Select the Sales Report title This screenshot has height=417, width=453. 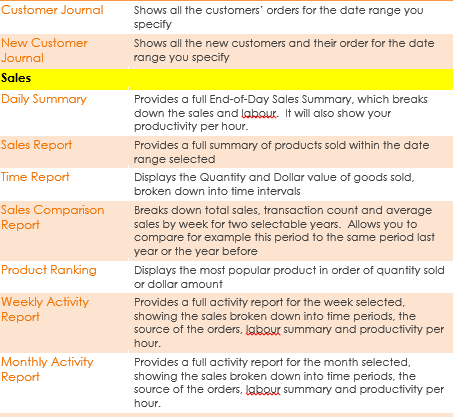[x=36, y=145]
